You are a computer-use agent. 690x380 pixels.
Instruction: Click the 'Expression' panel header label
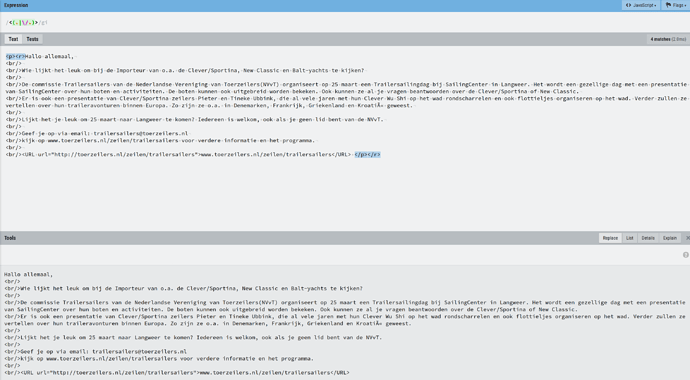click(16, 5)
